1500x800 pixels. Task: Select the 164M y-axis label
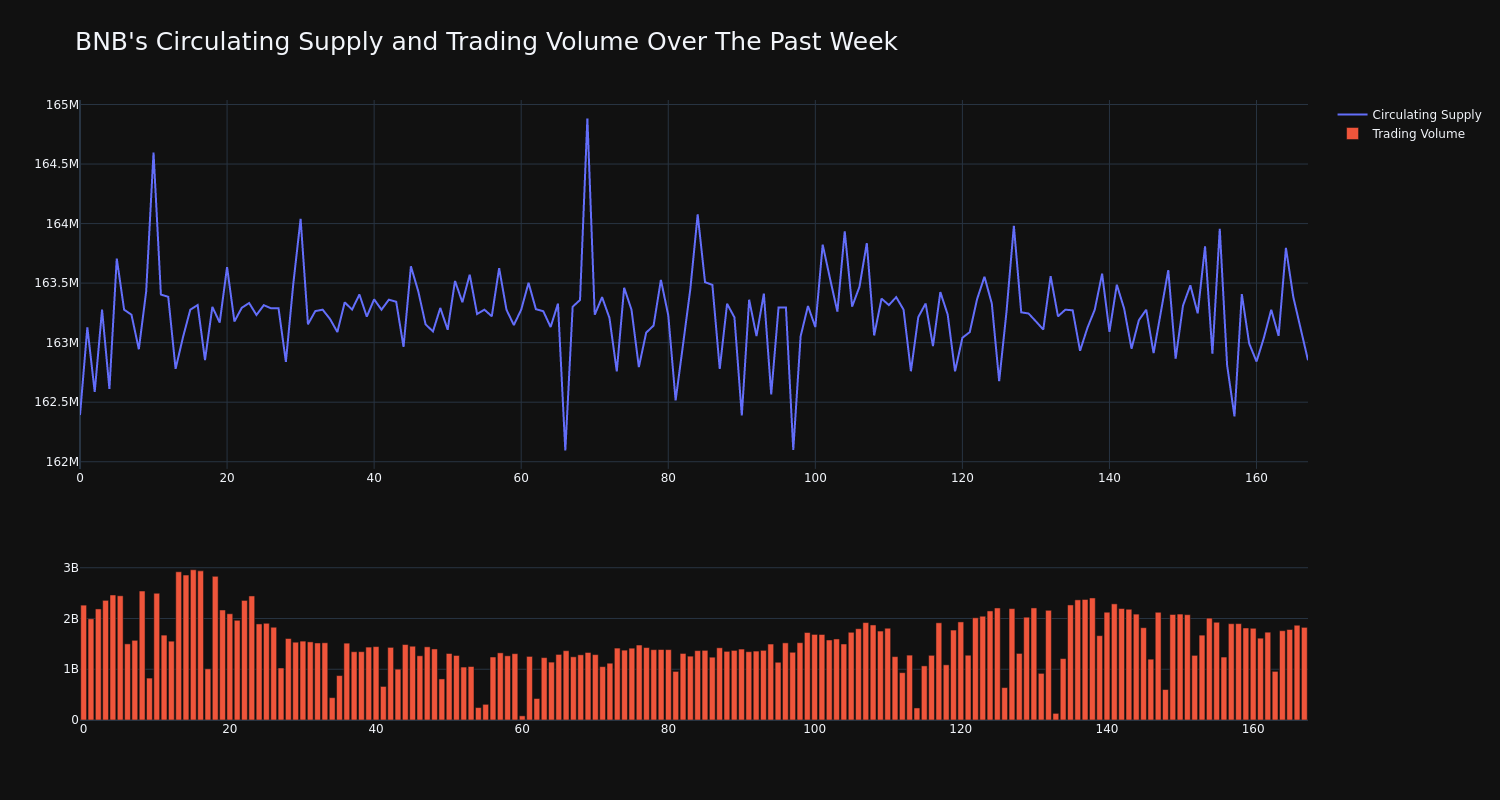point(61,224)
